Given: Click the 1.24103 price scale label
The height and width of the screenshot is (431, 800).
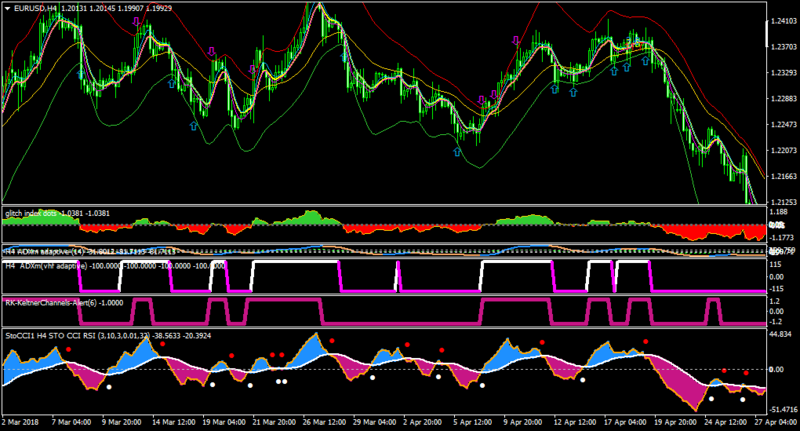Looking at the screenshot, I should [x=784, y=21].
